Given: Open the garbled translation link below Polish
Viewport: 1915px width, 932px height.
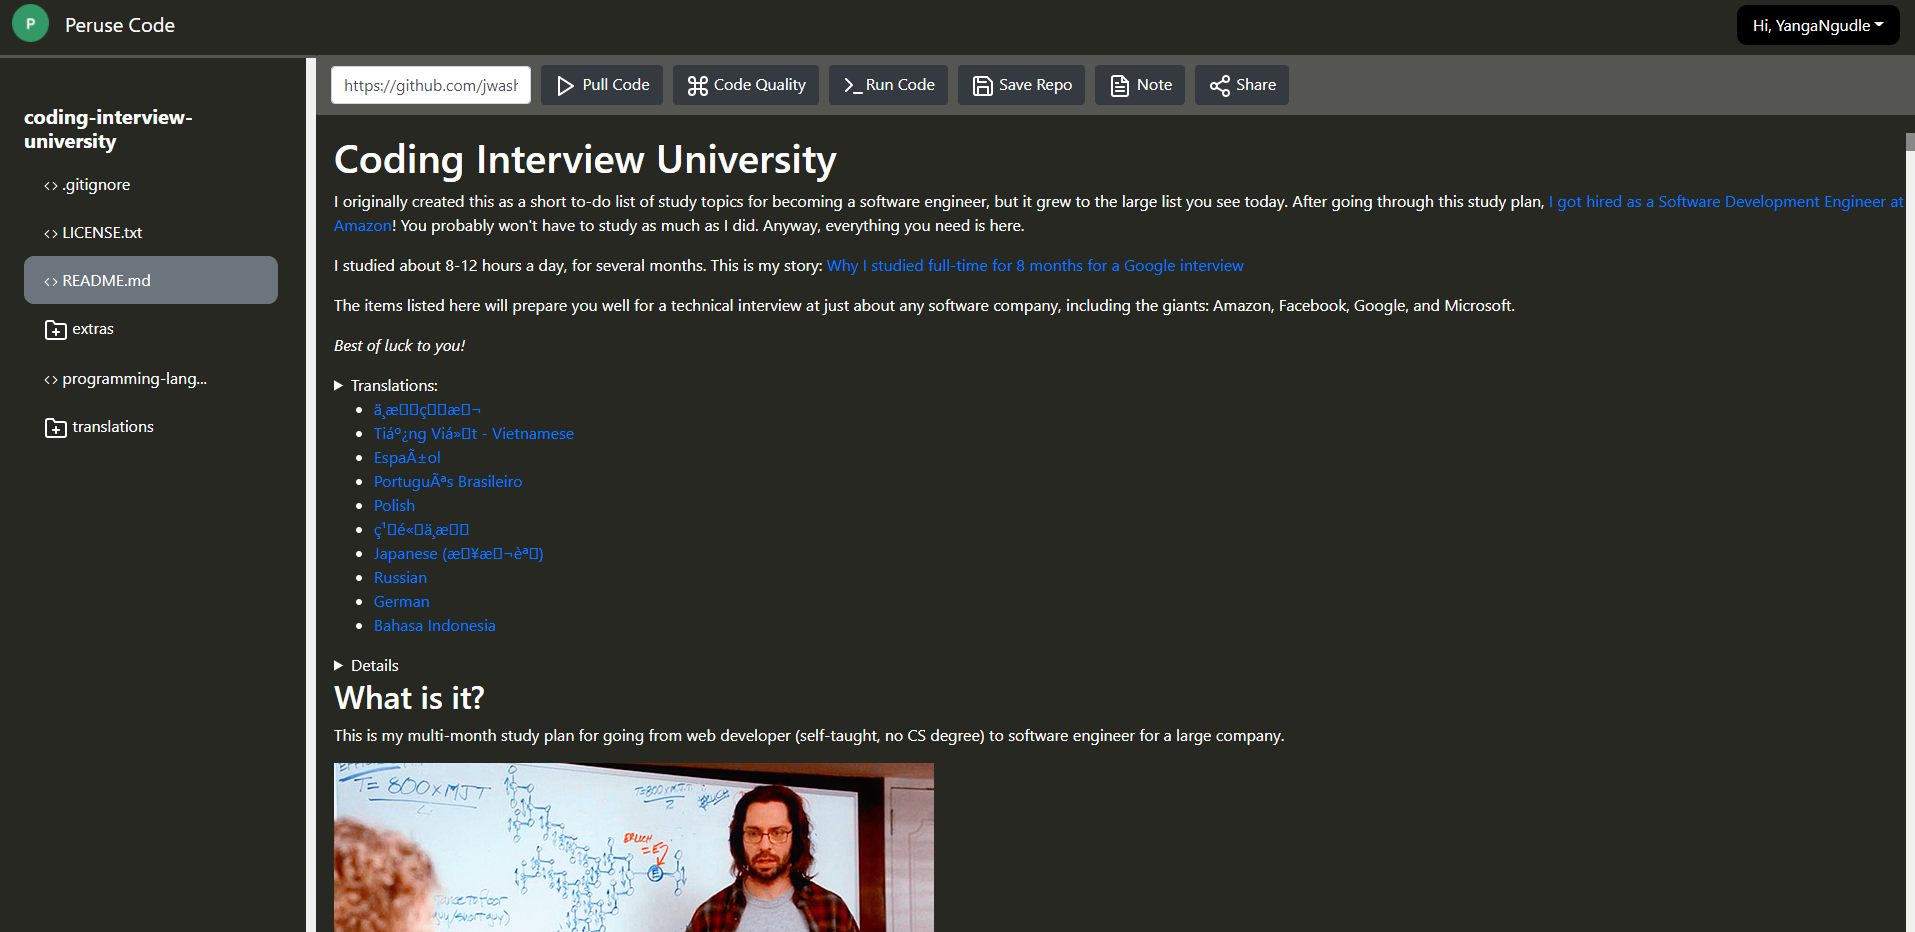Looking at the screenshot, I should tap(421, 530).
